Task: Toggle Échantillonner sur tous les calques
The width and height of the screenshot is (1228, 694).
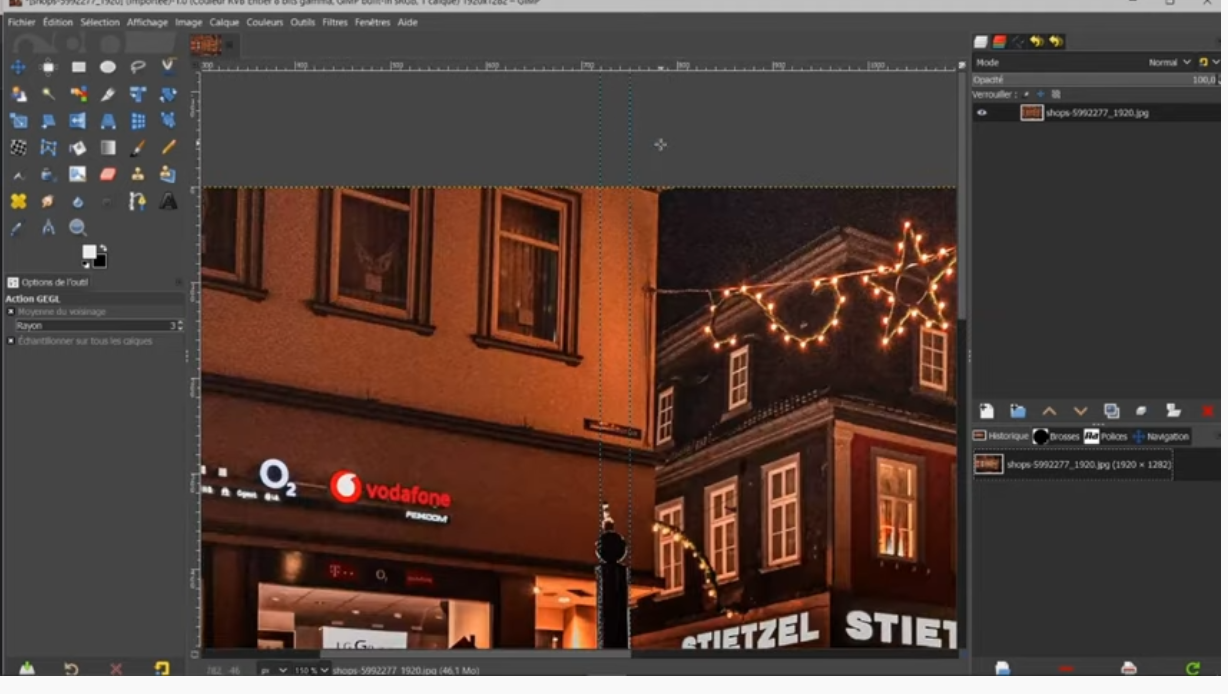Action: pos(11,341)
